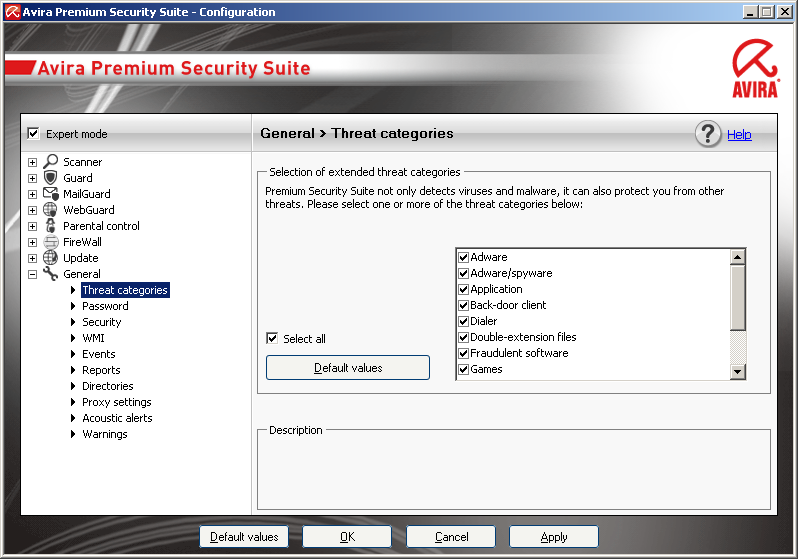Collapse the General tree node
Image resolution: width=798 pixels, height=559 pixels.
[33, 274]
